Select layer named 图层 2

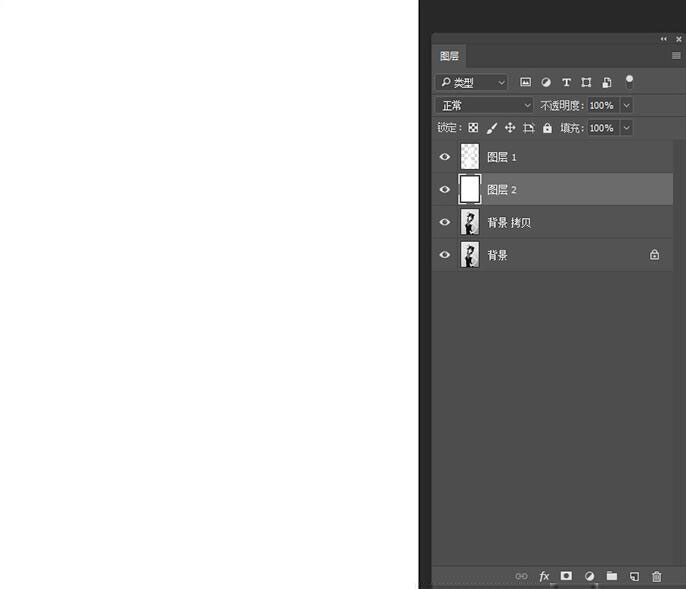pyautogui.click(x=501, y=190)
